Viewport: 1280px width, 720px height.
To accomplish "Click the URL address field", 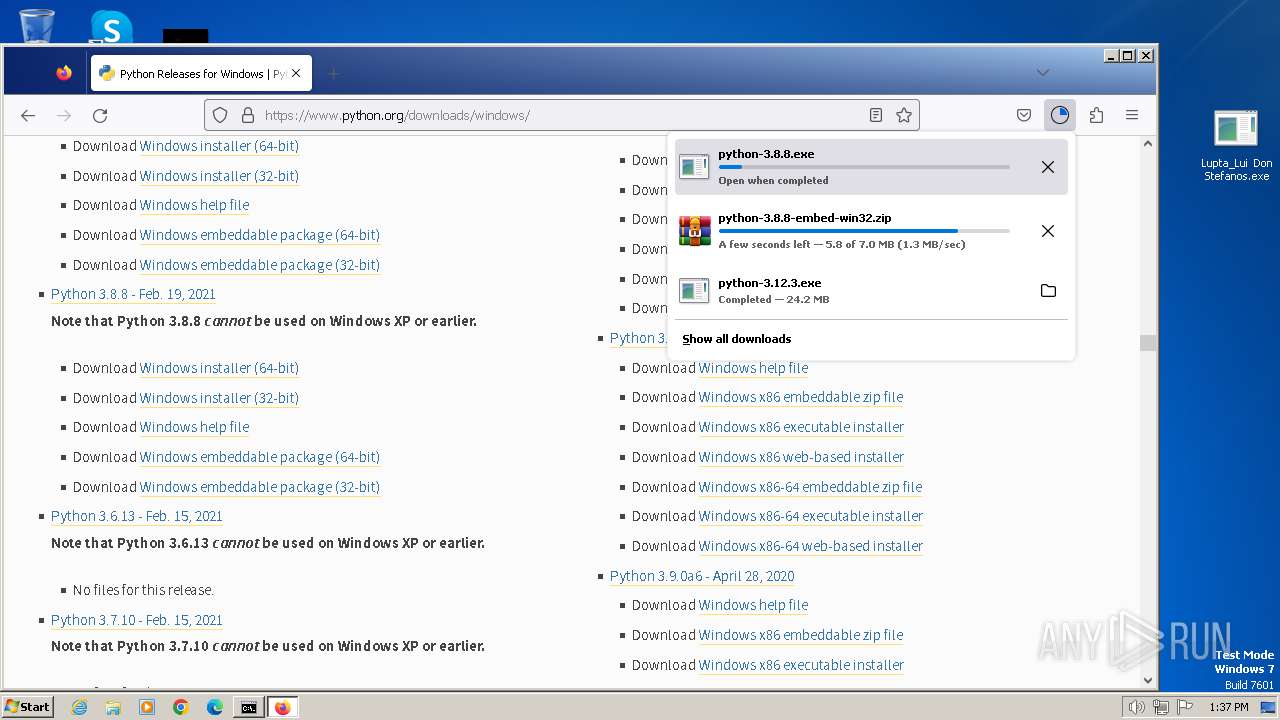I will (x=561, y=115).
